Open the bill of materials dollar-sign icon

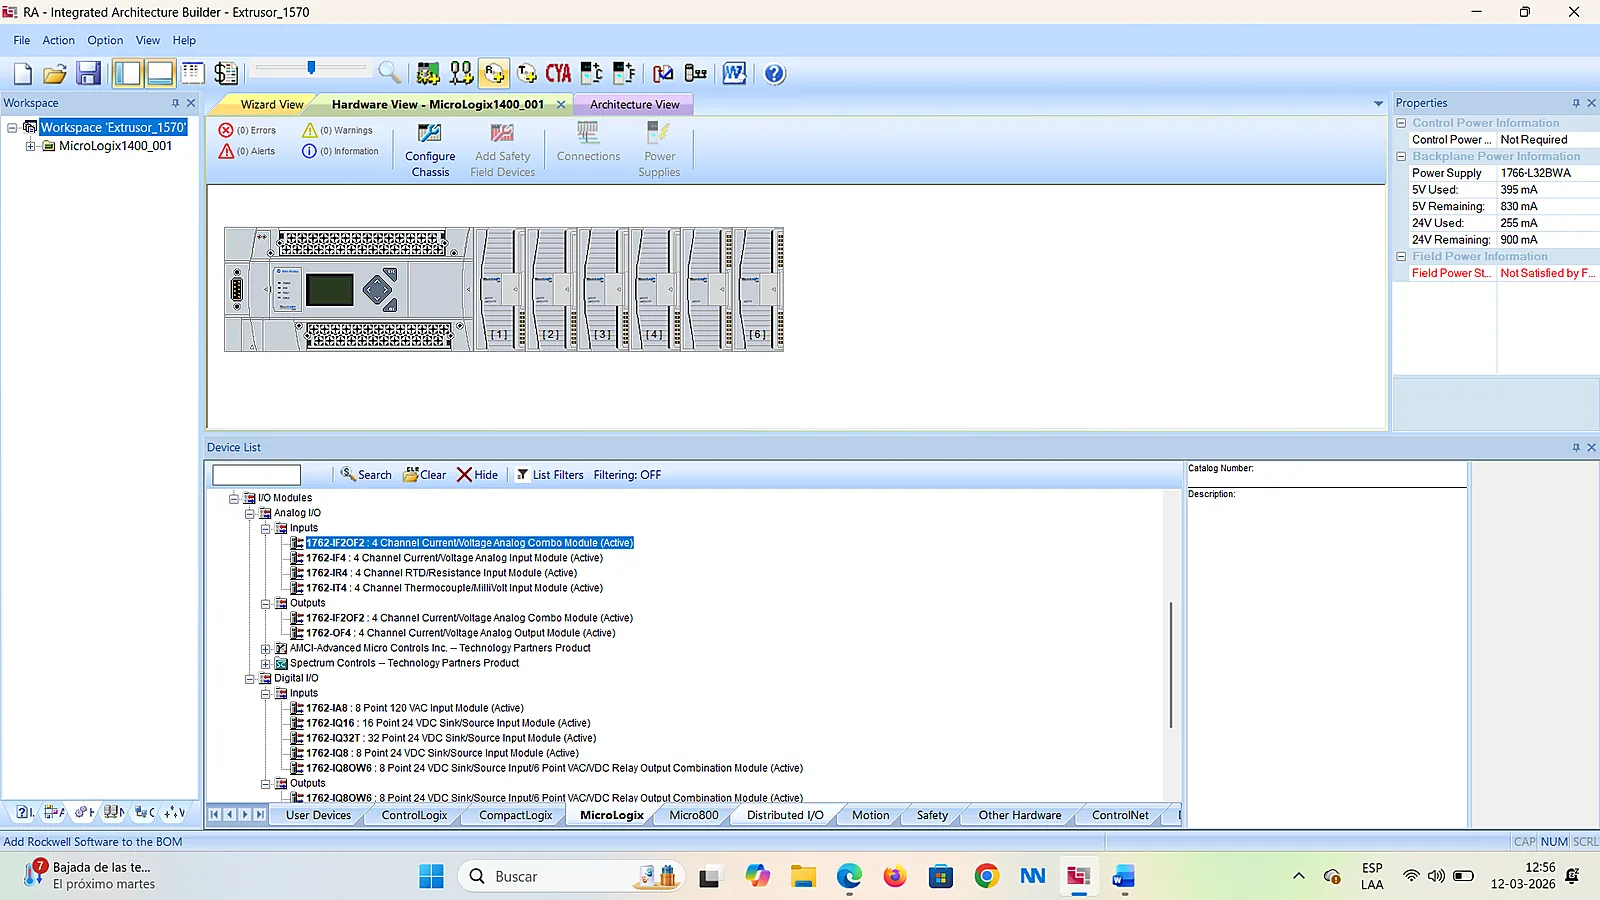226,73
